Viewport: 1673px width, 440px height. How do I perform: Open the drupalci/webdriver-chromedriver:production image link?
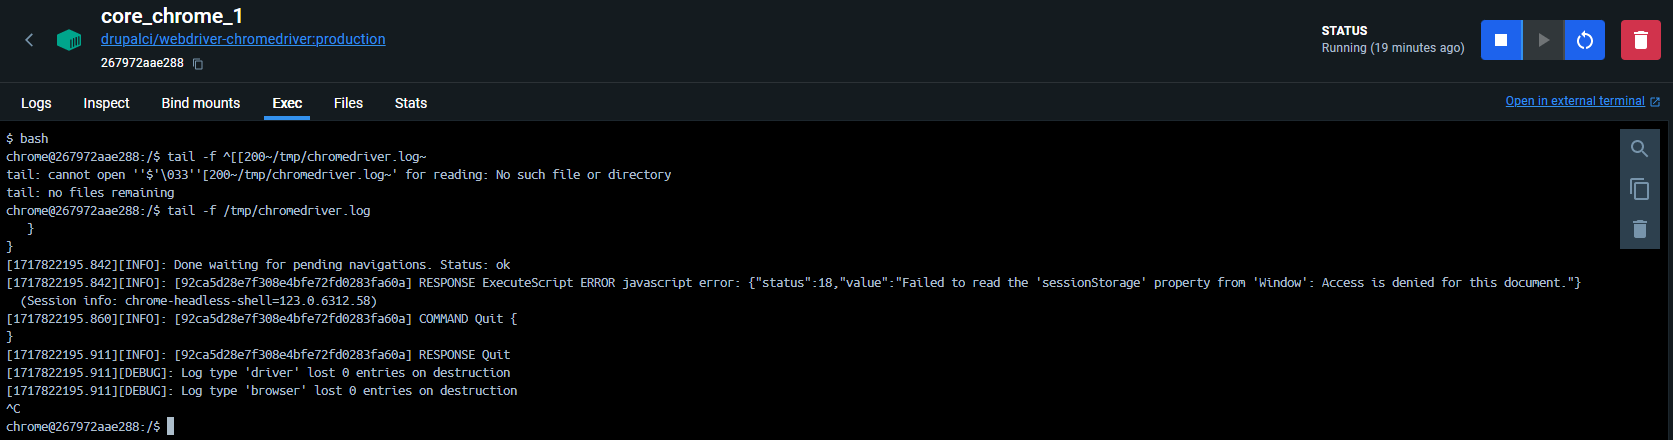(x=243, y=39)
